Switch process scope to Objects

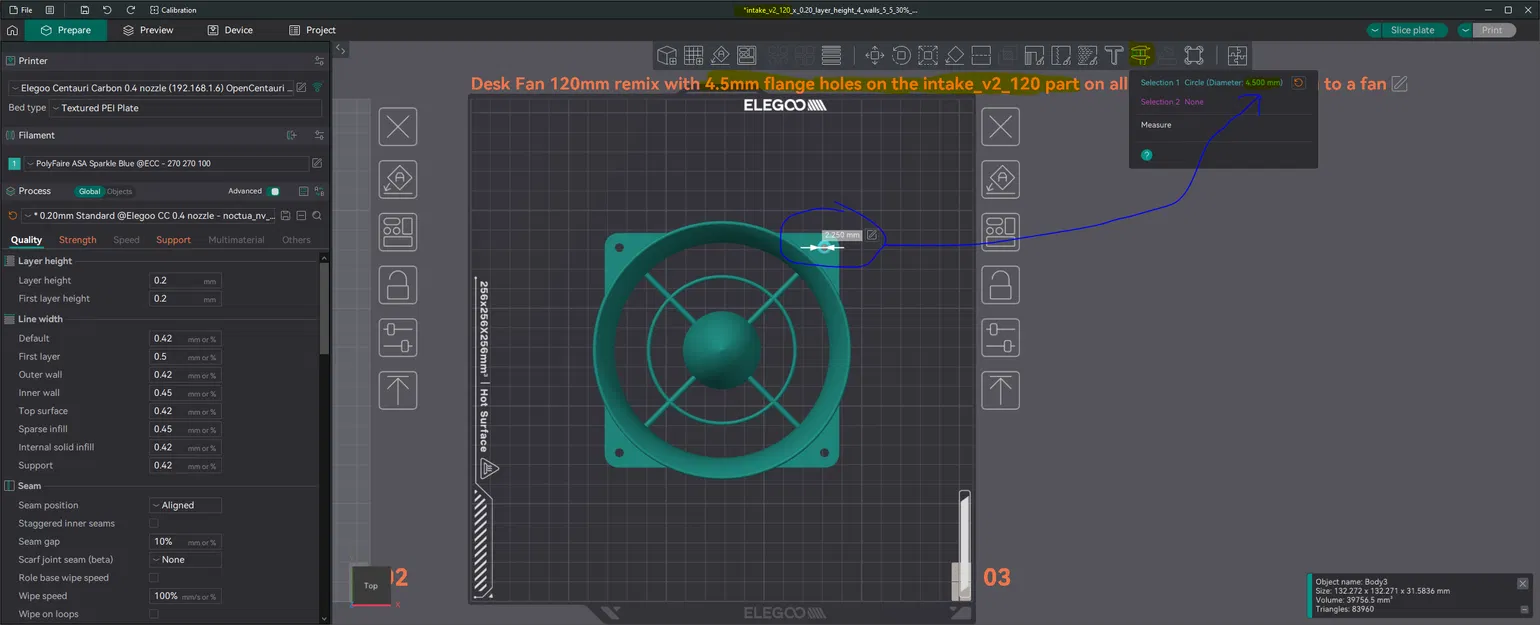119,191
